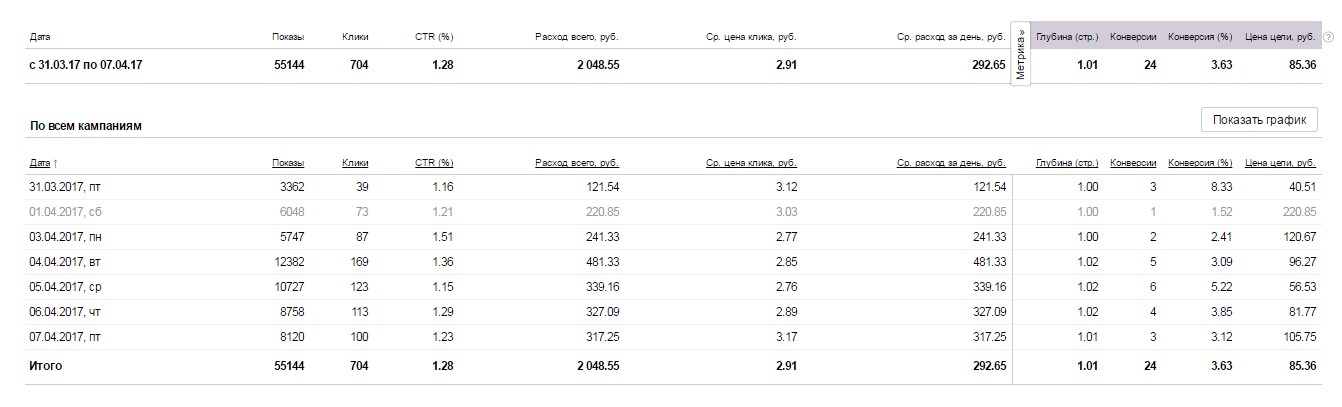Sort by Конверсия (%) column header
The image size is (1342, 407).
[x=1200, y=162]
